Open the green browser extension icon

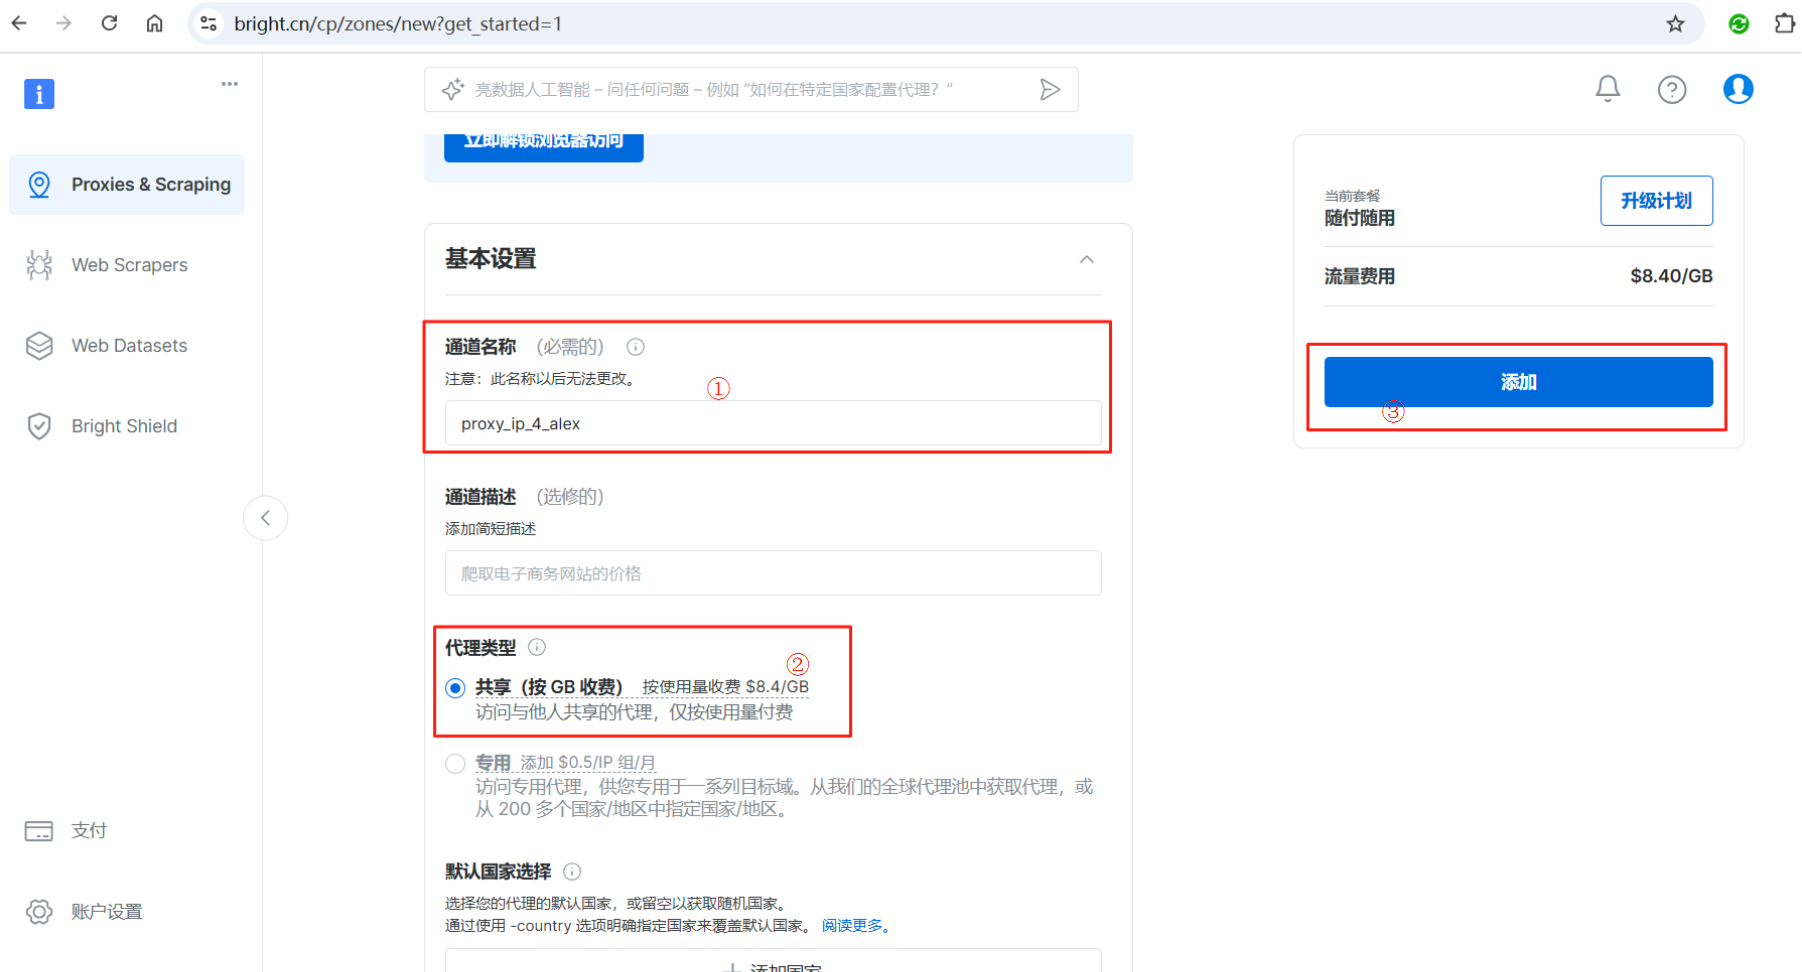pos(1739,24)
